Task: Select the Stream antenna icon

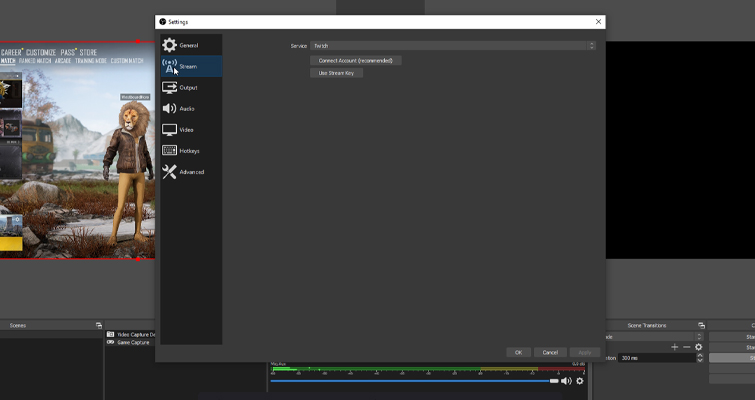Action: click(170, 66)
